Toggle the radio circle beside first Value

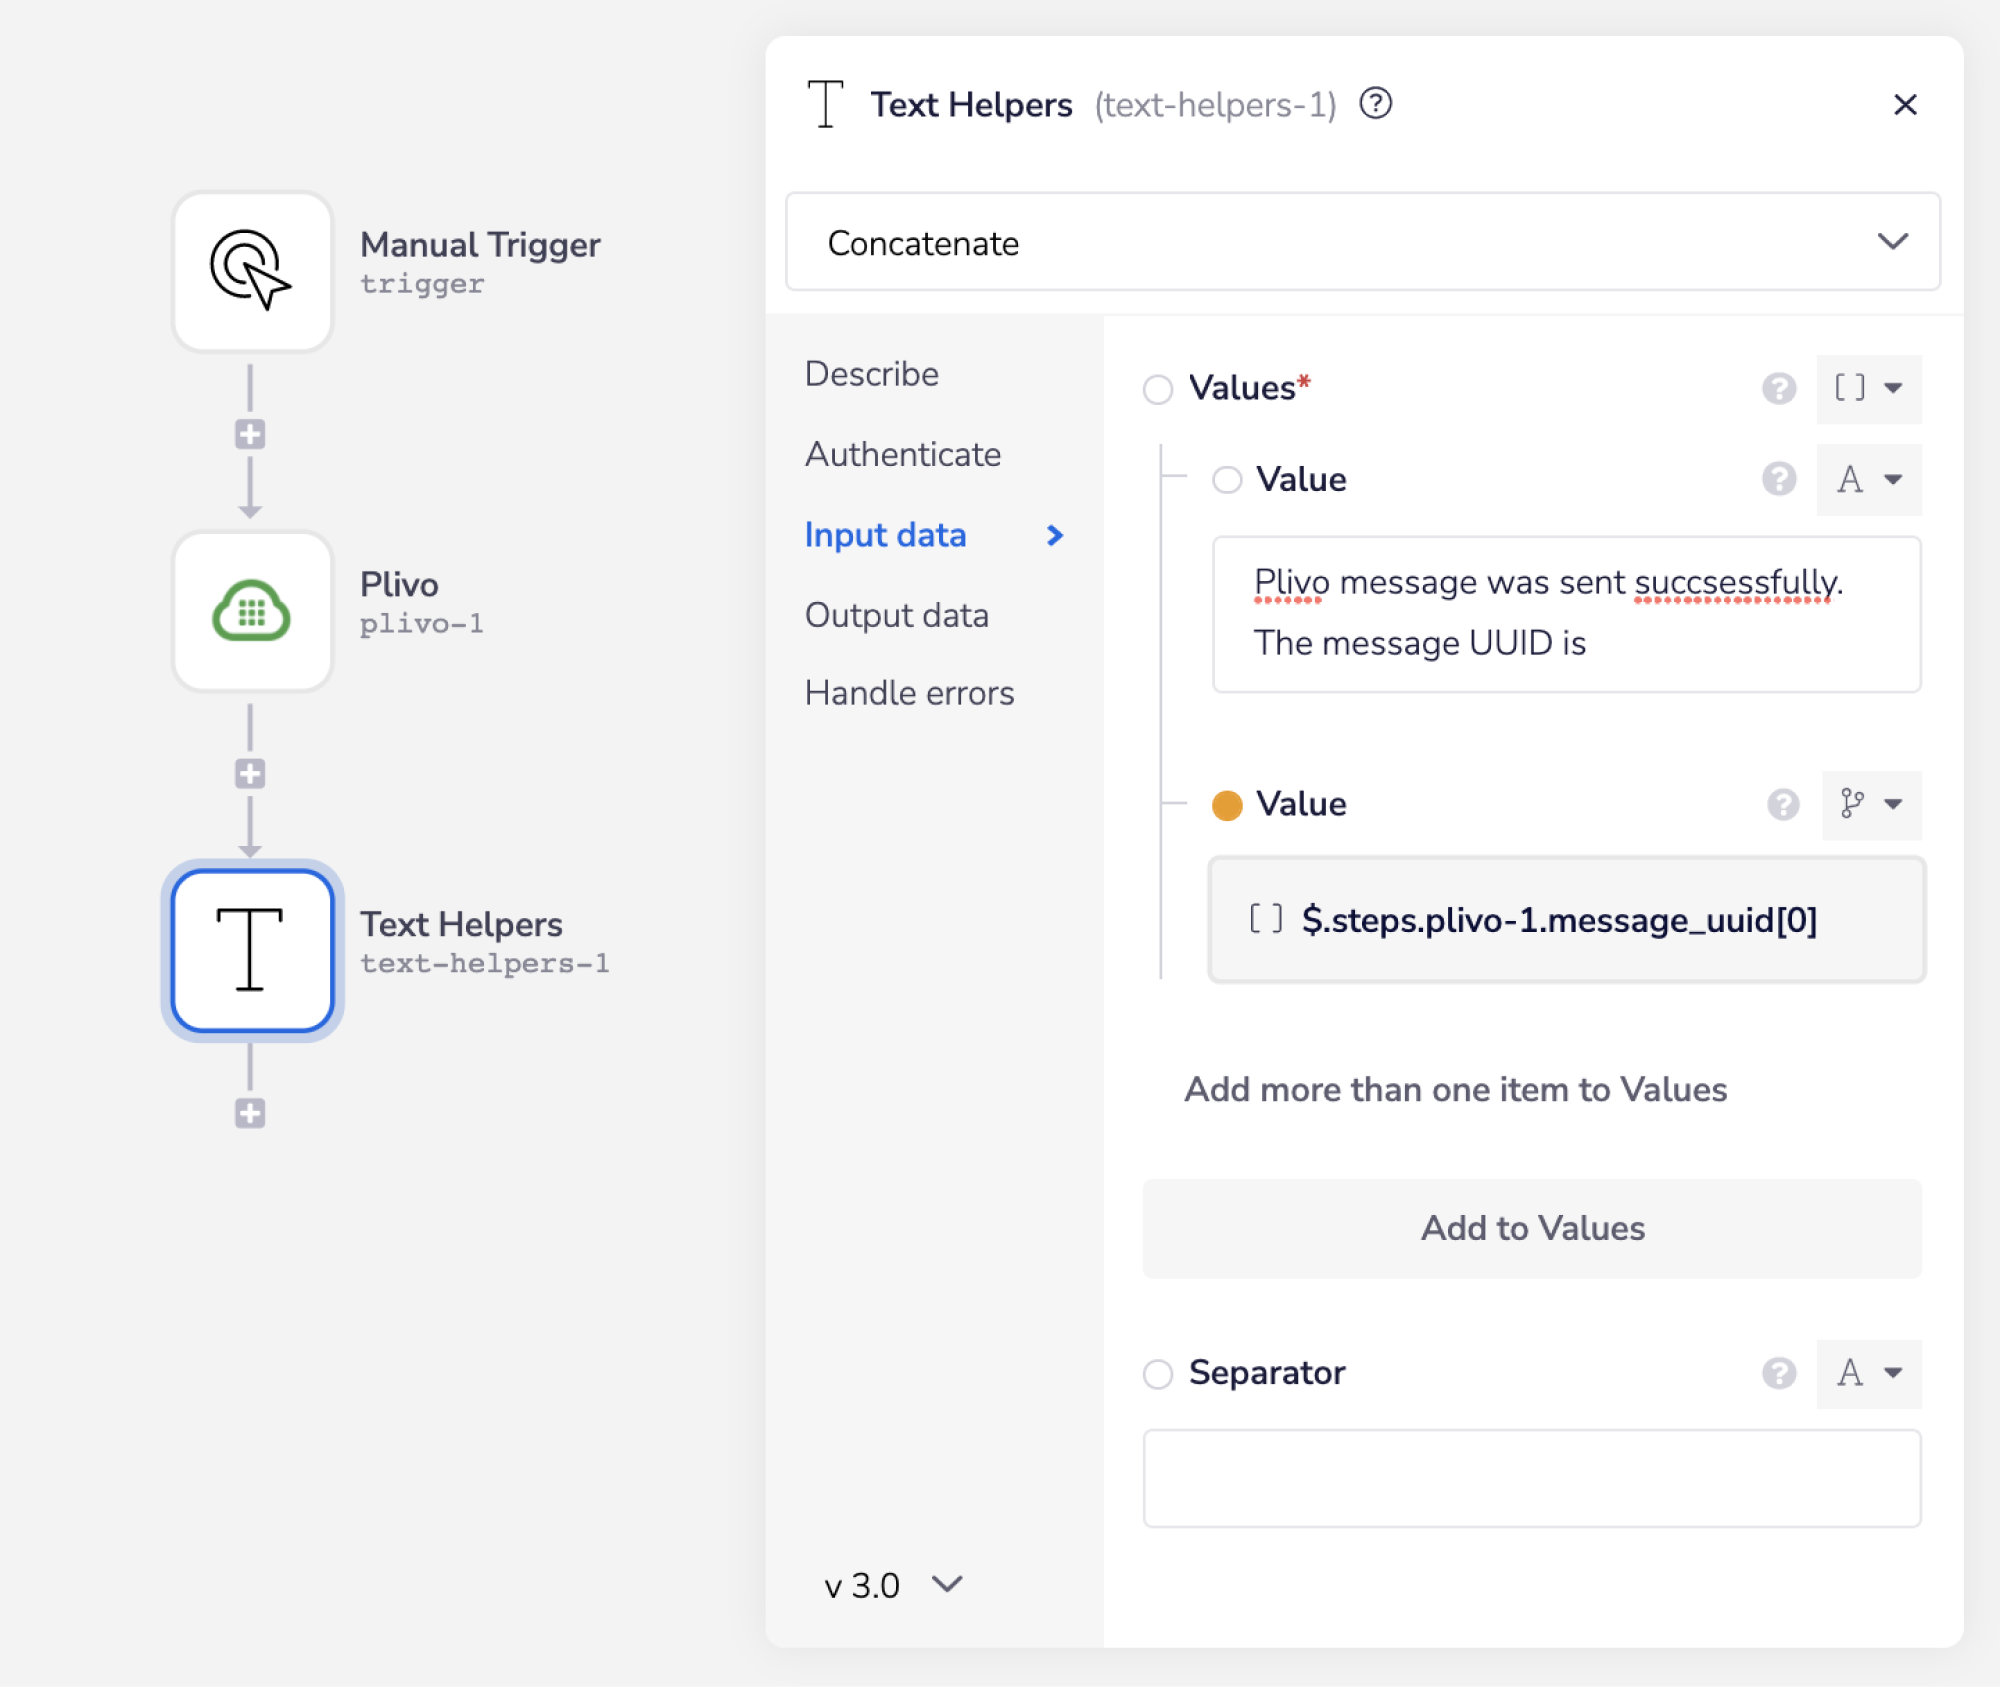(x=1227, y=480)
